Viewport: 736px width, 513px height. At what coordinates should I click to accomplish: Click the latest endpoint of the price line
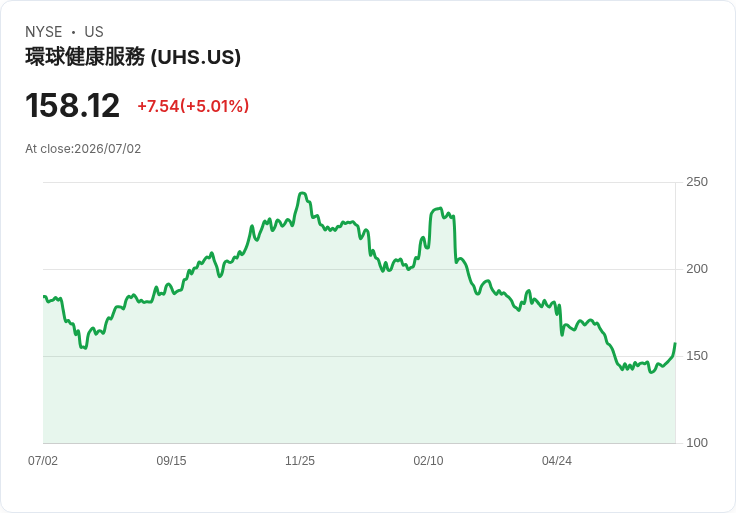[675, 344]
